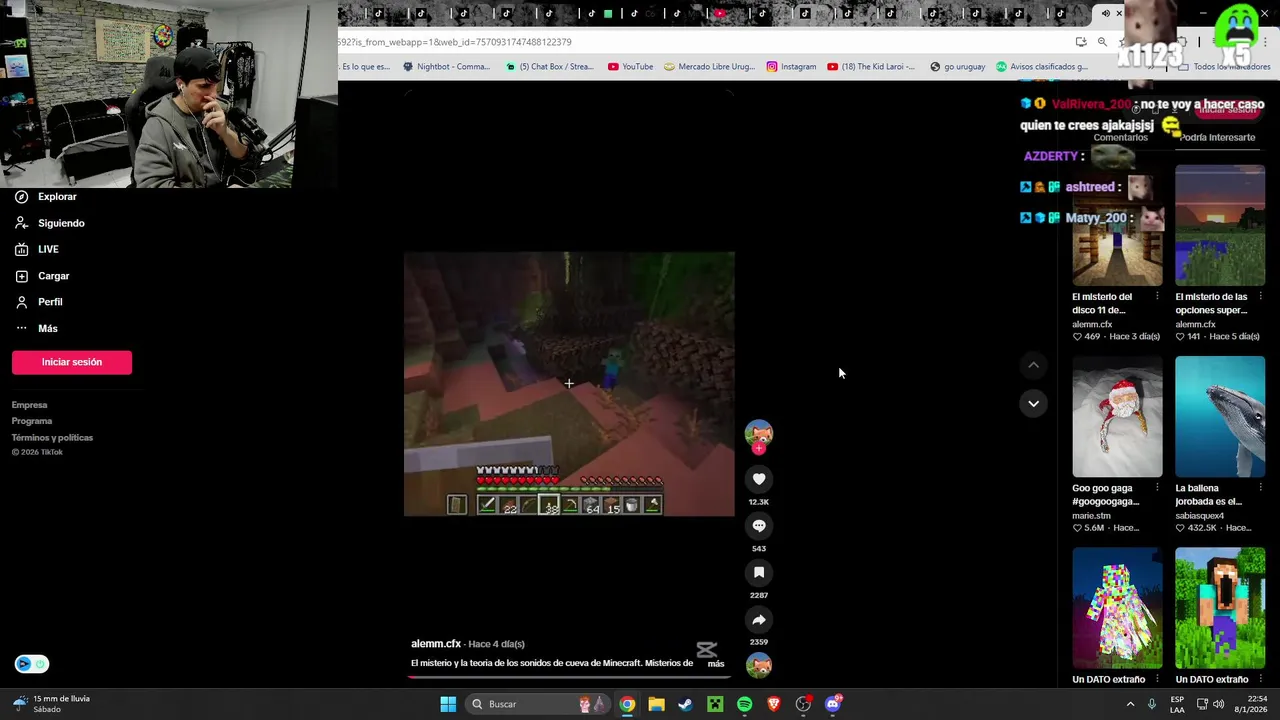1280x720 pixels.
Task: Click the install app icon in address bar
Action: [x=1081, y=42]
